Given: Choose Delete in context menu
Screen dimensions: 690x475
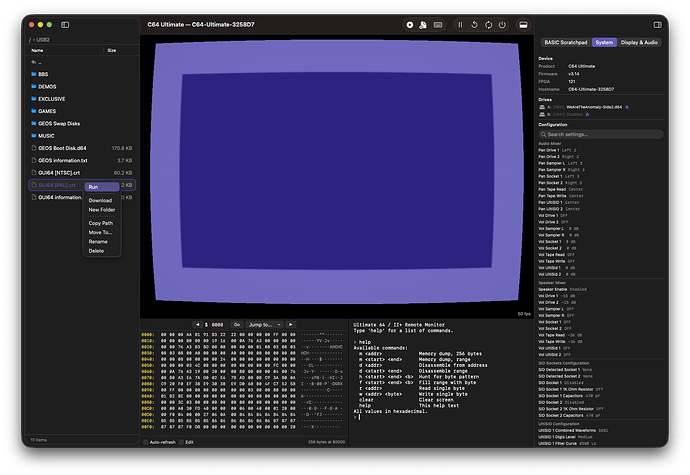Looking at the screenshot, I should point(102,251).
